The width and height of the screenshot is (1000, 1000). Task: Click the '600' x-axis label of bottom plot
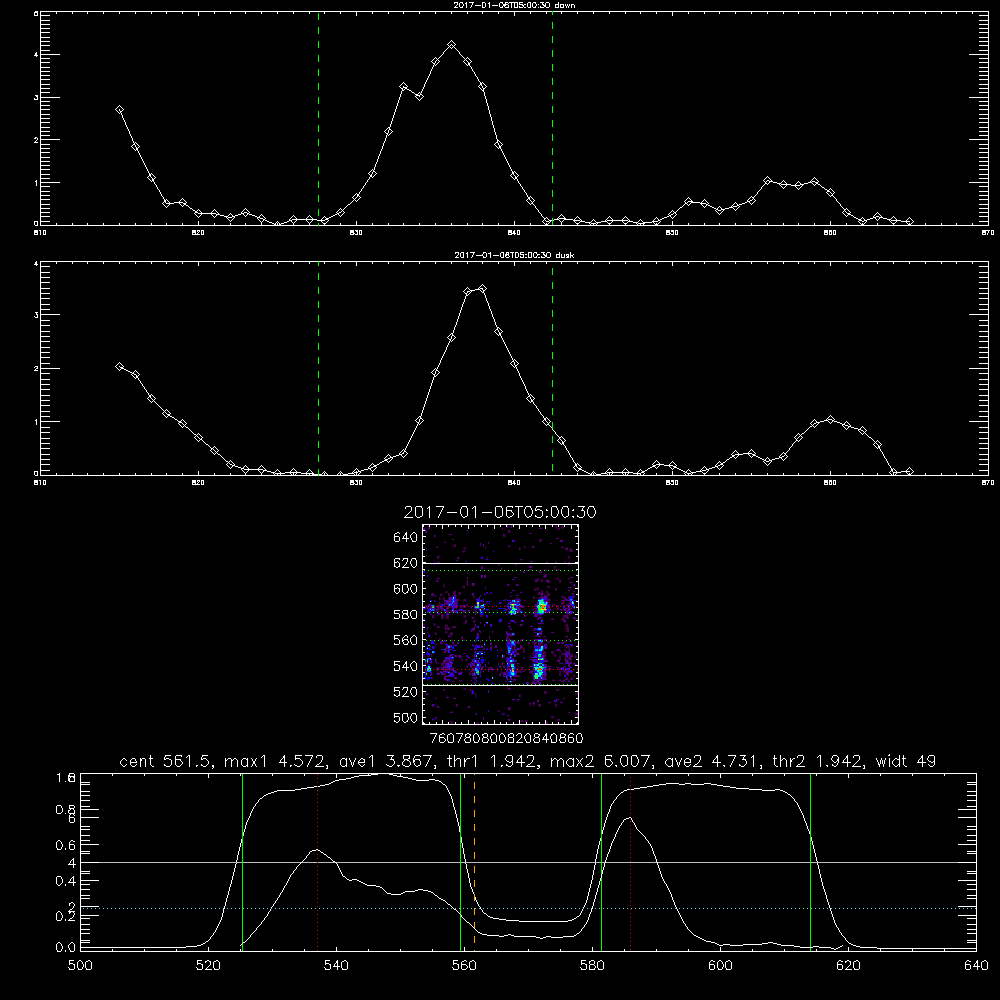coord(720,966)
